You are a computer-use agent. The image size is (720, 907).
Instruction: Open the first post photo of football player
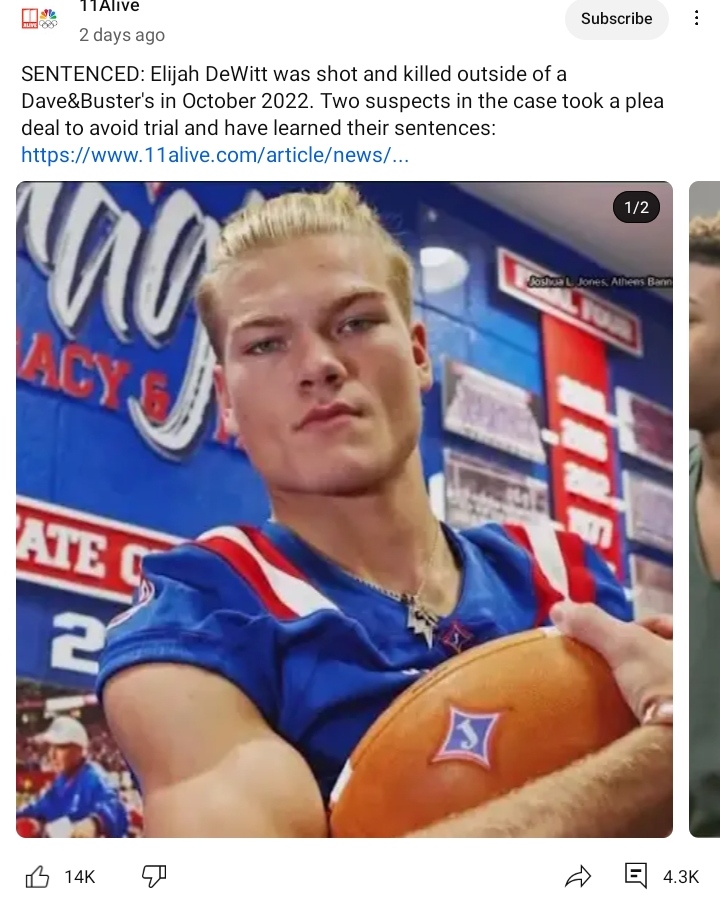click(344, 509)
